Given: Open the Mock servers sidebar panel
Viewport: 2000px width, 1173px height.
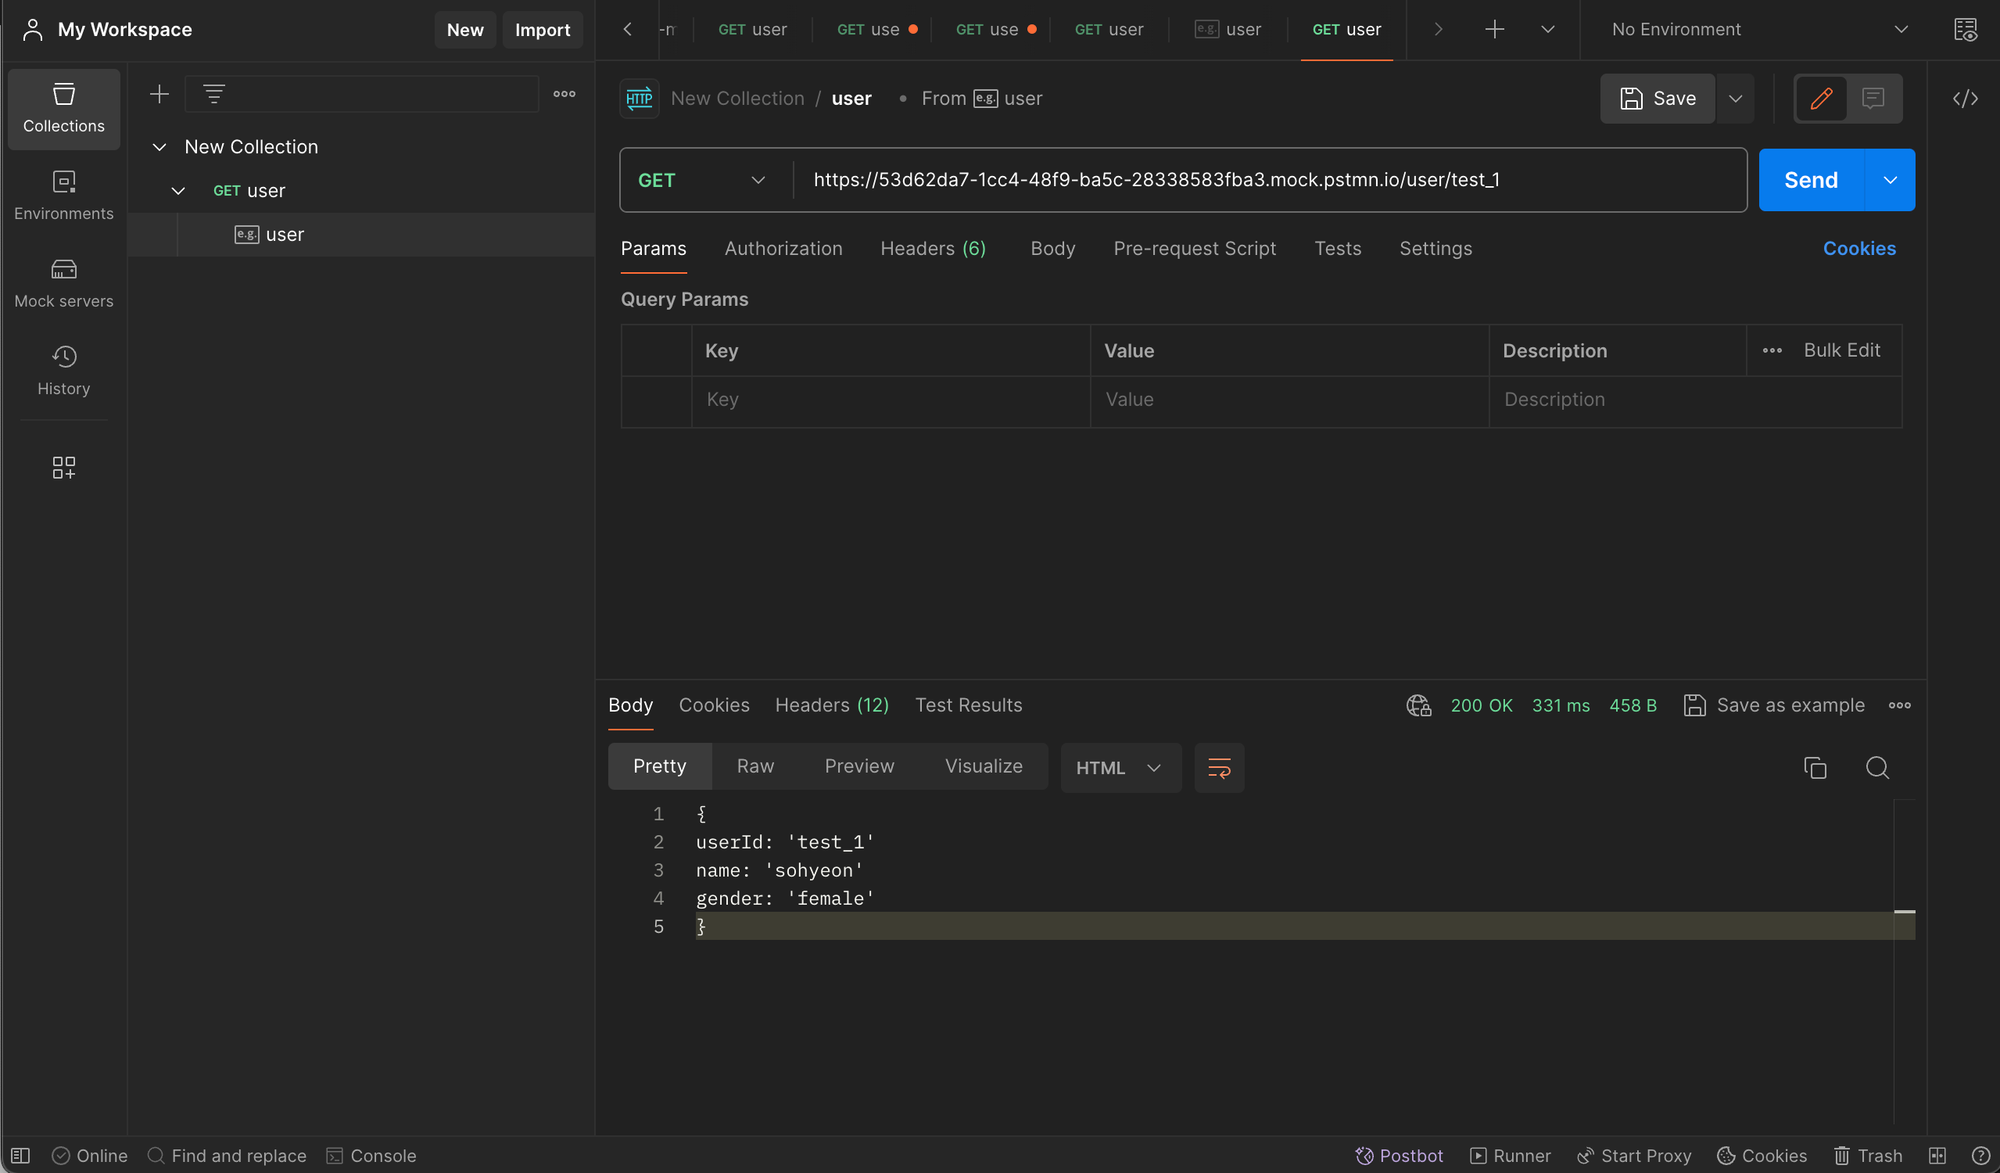Looking at the screenshot, I should point(63,283).
